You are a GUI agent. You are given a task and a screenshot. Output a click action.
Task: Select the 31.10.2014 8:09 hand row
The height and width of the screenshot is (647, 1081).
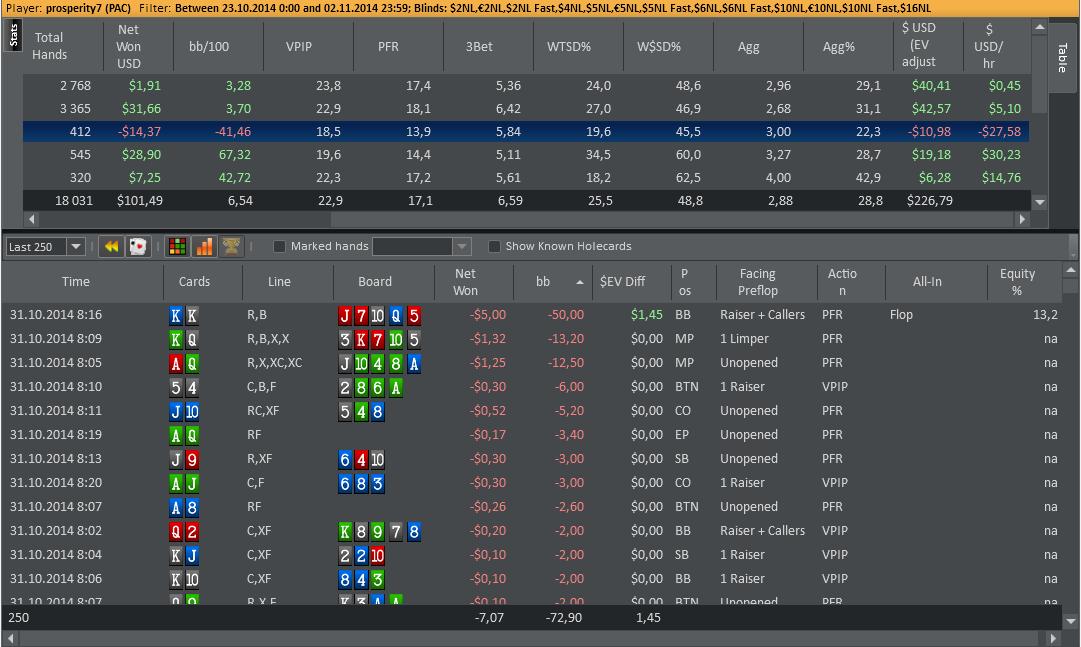(x=532, y=339)
